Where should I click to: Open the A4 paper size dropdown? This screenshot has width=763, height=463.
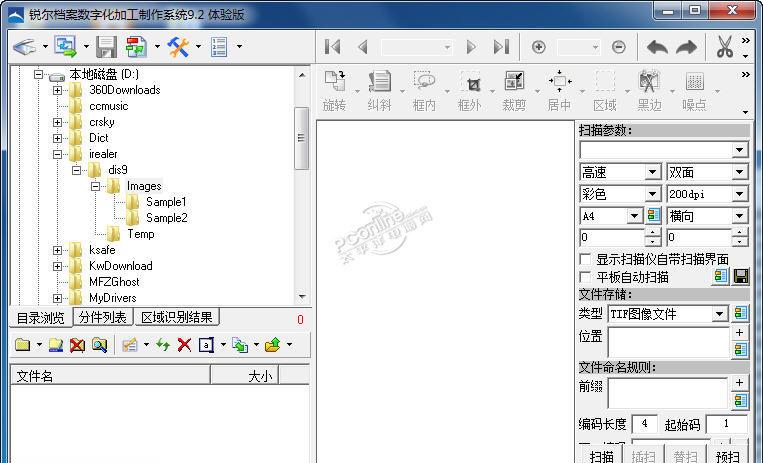634,216
